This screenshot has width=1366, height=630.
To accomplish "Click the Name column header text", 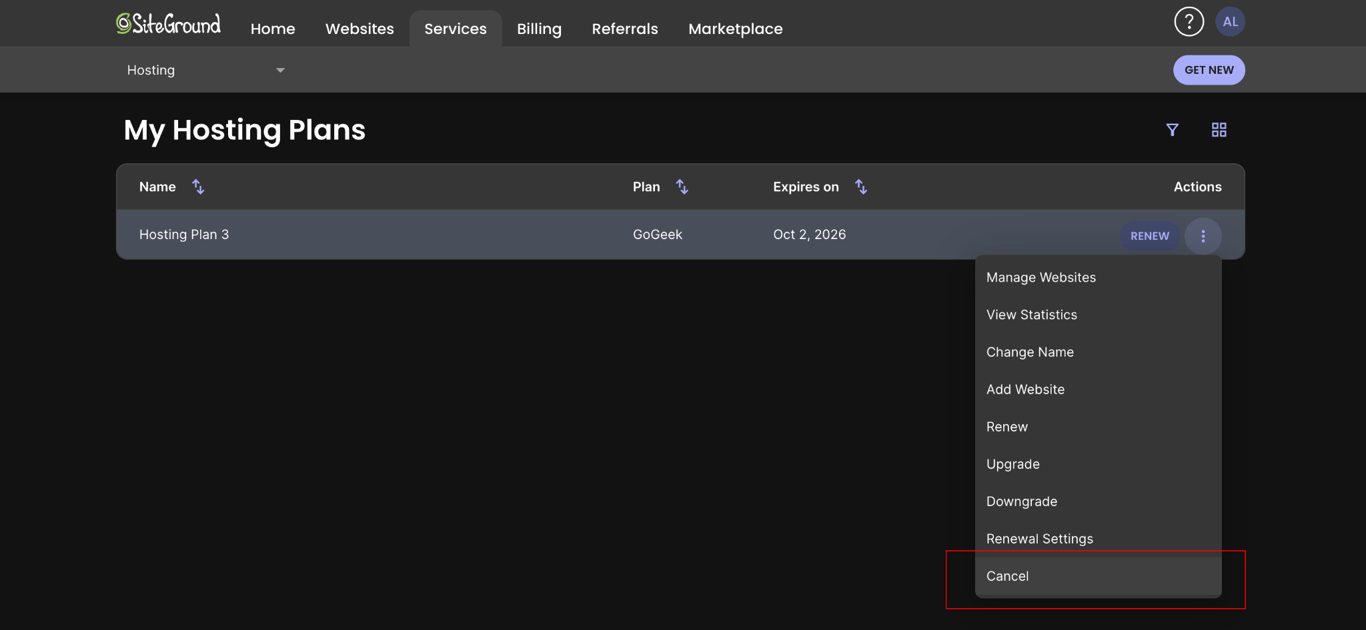I will pos(157,187).
